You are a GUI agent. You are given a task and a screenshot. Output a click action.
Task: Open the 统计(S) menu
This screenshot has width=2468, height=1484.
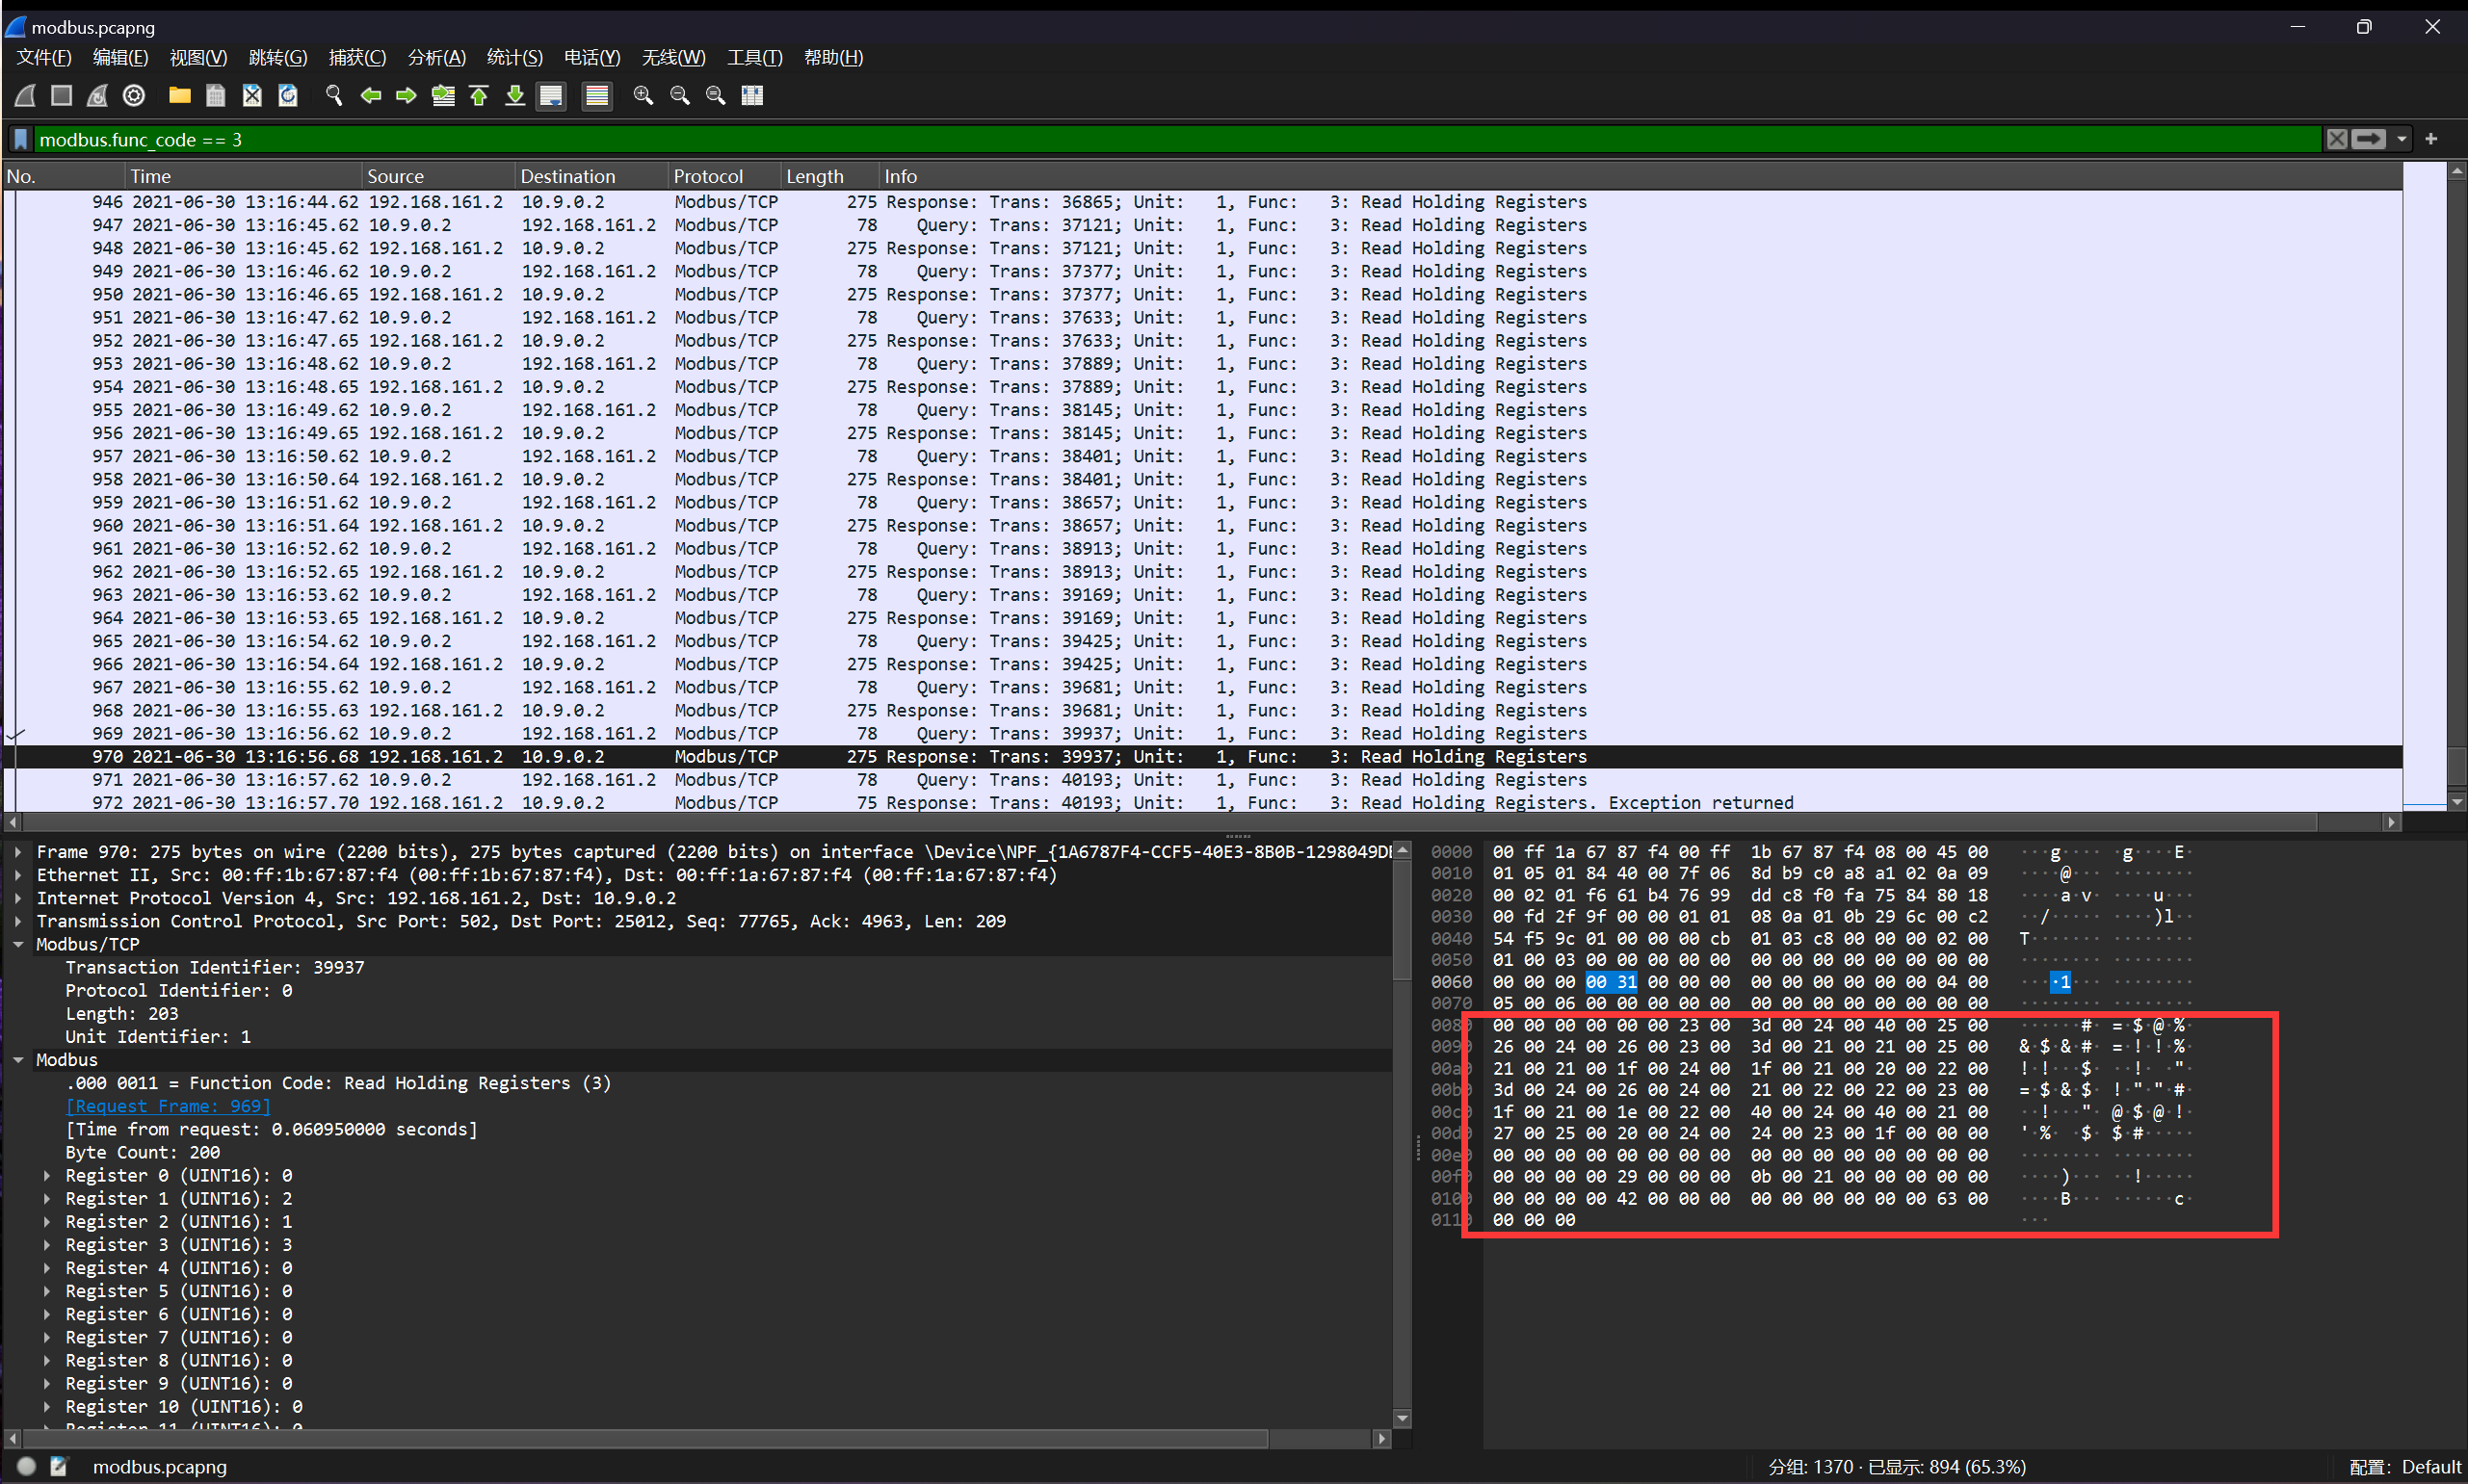click(515, 57)
